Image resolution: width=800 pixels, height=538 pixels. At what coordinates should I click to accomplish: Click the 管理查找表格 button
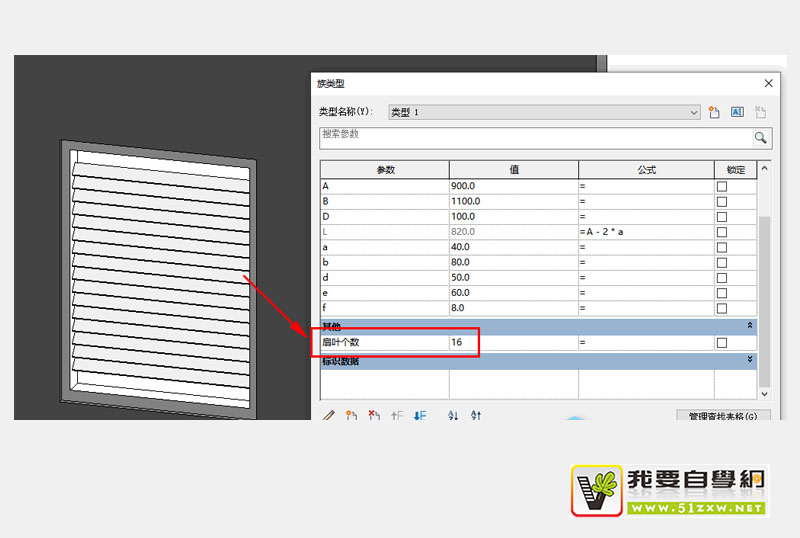point(723,415)
